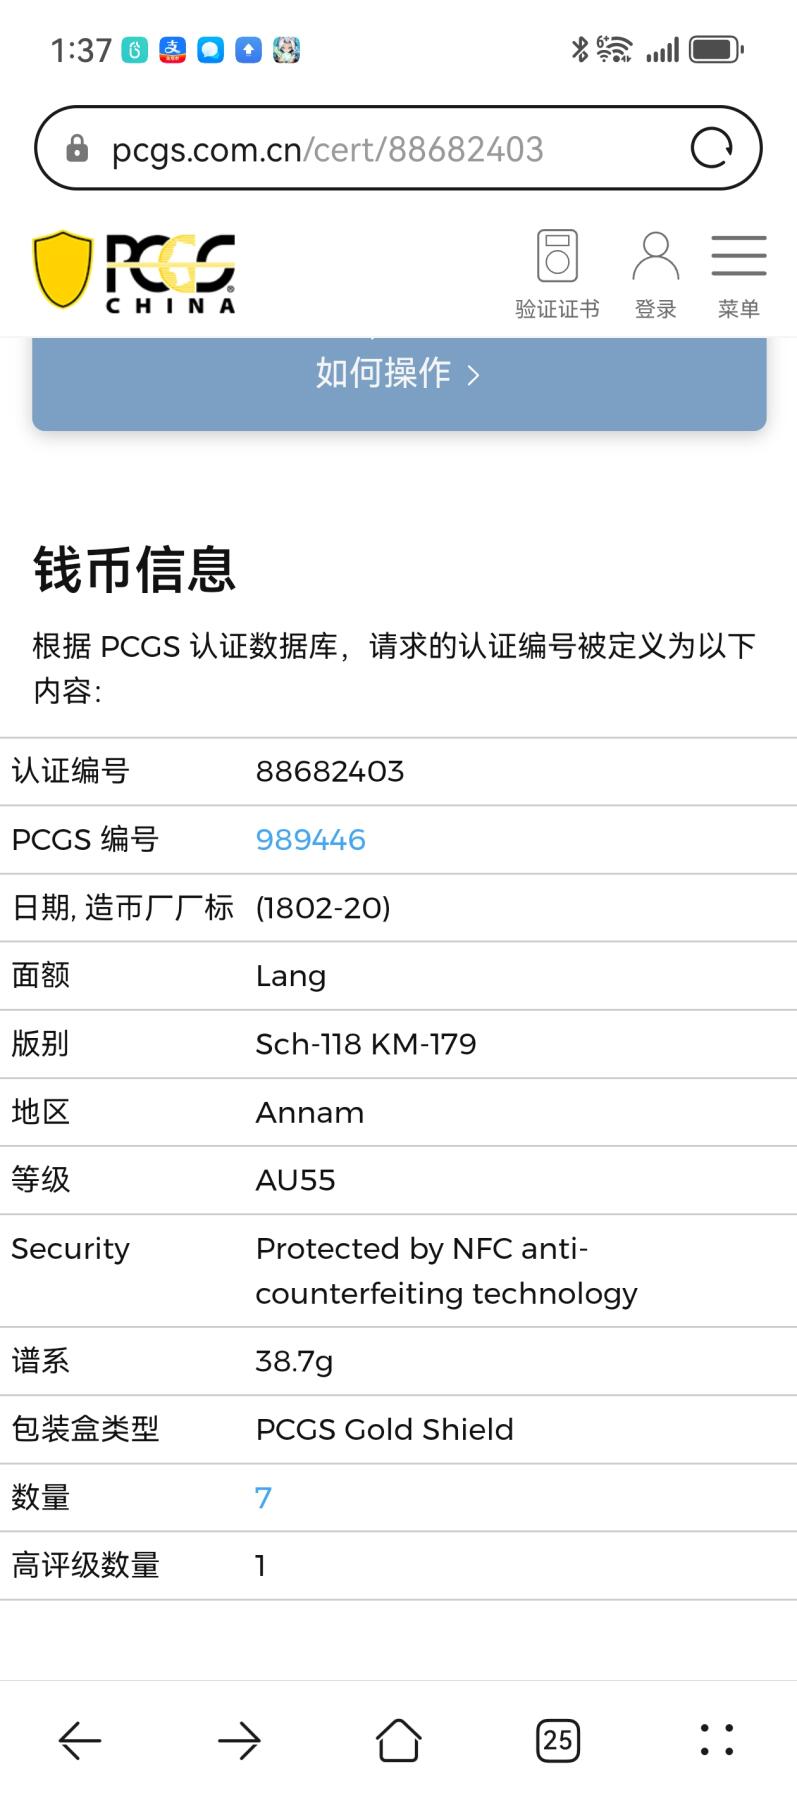Screen dimensions: 797x1800
Task: Tap the browser home icon
Action: (398, 1740)
